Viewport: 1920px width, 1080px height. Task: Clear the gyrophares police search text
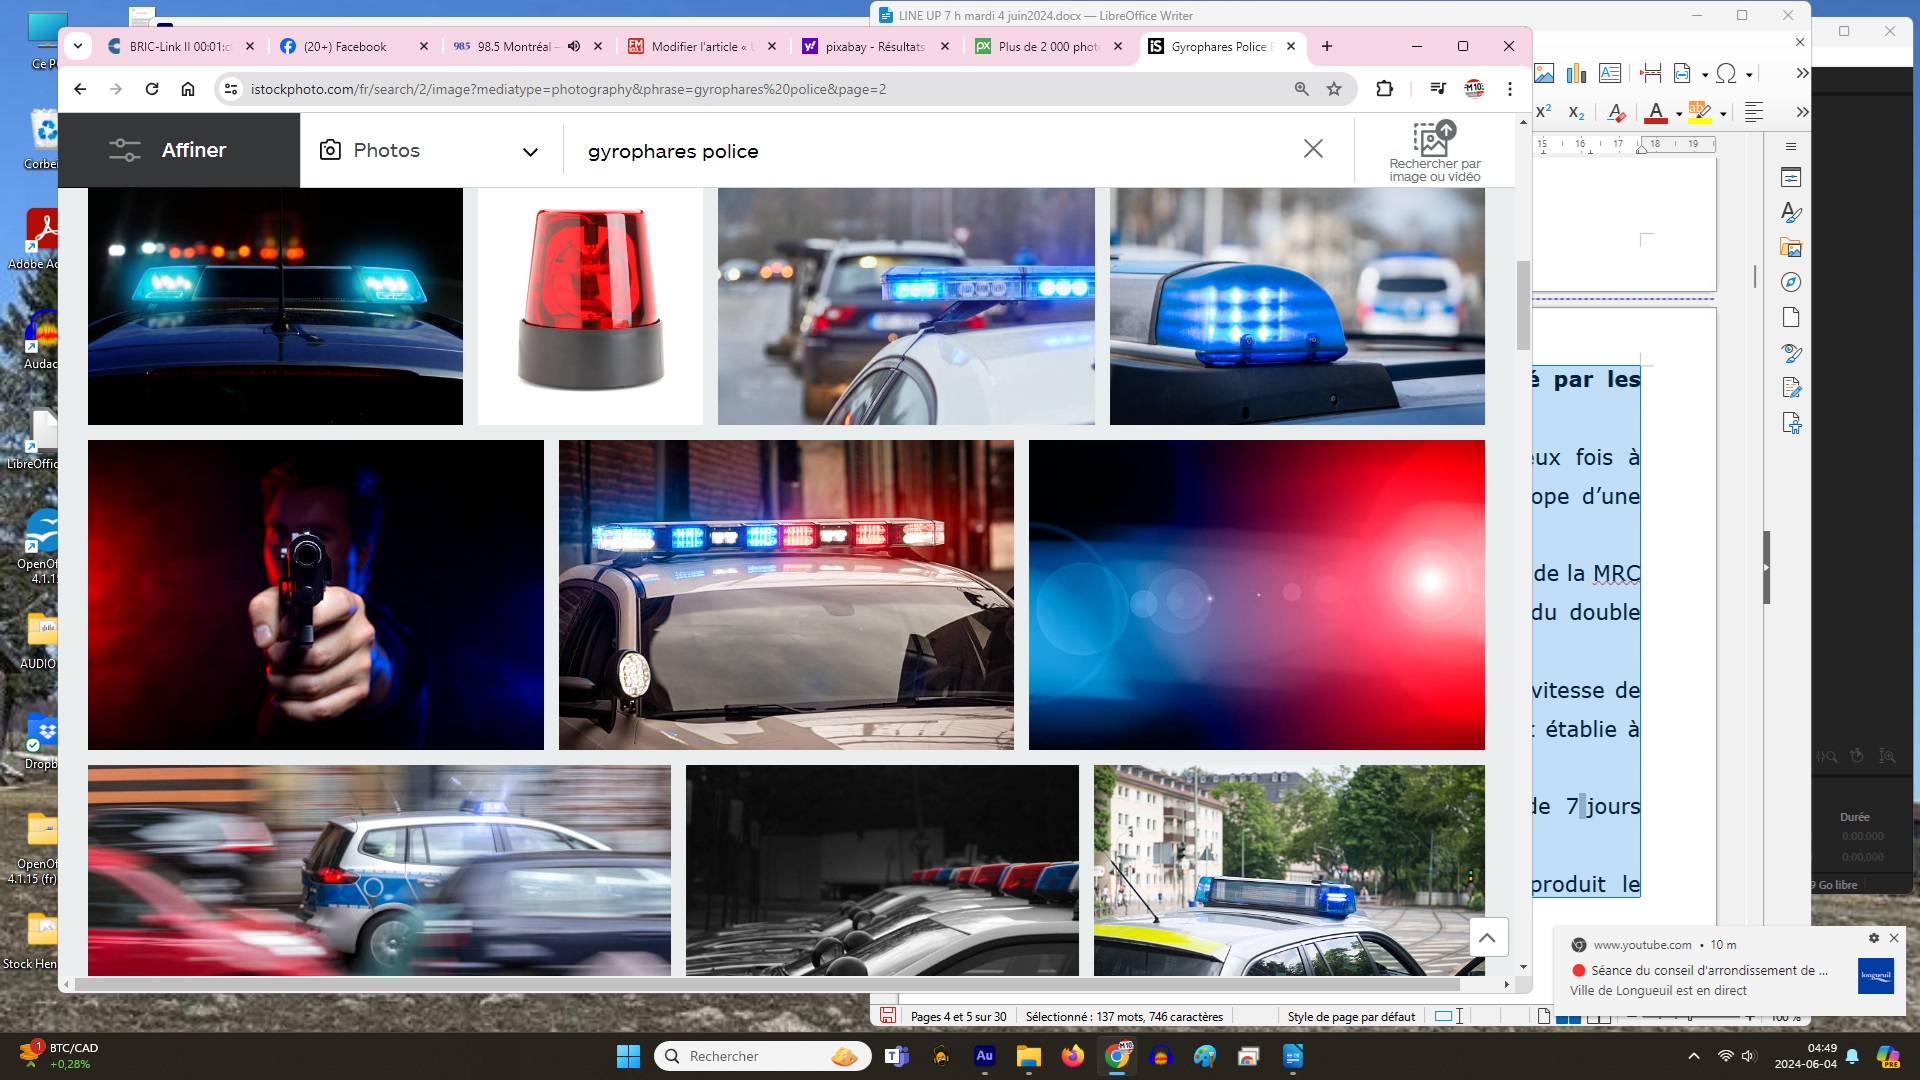[1313, 149]
